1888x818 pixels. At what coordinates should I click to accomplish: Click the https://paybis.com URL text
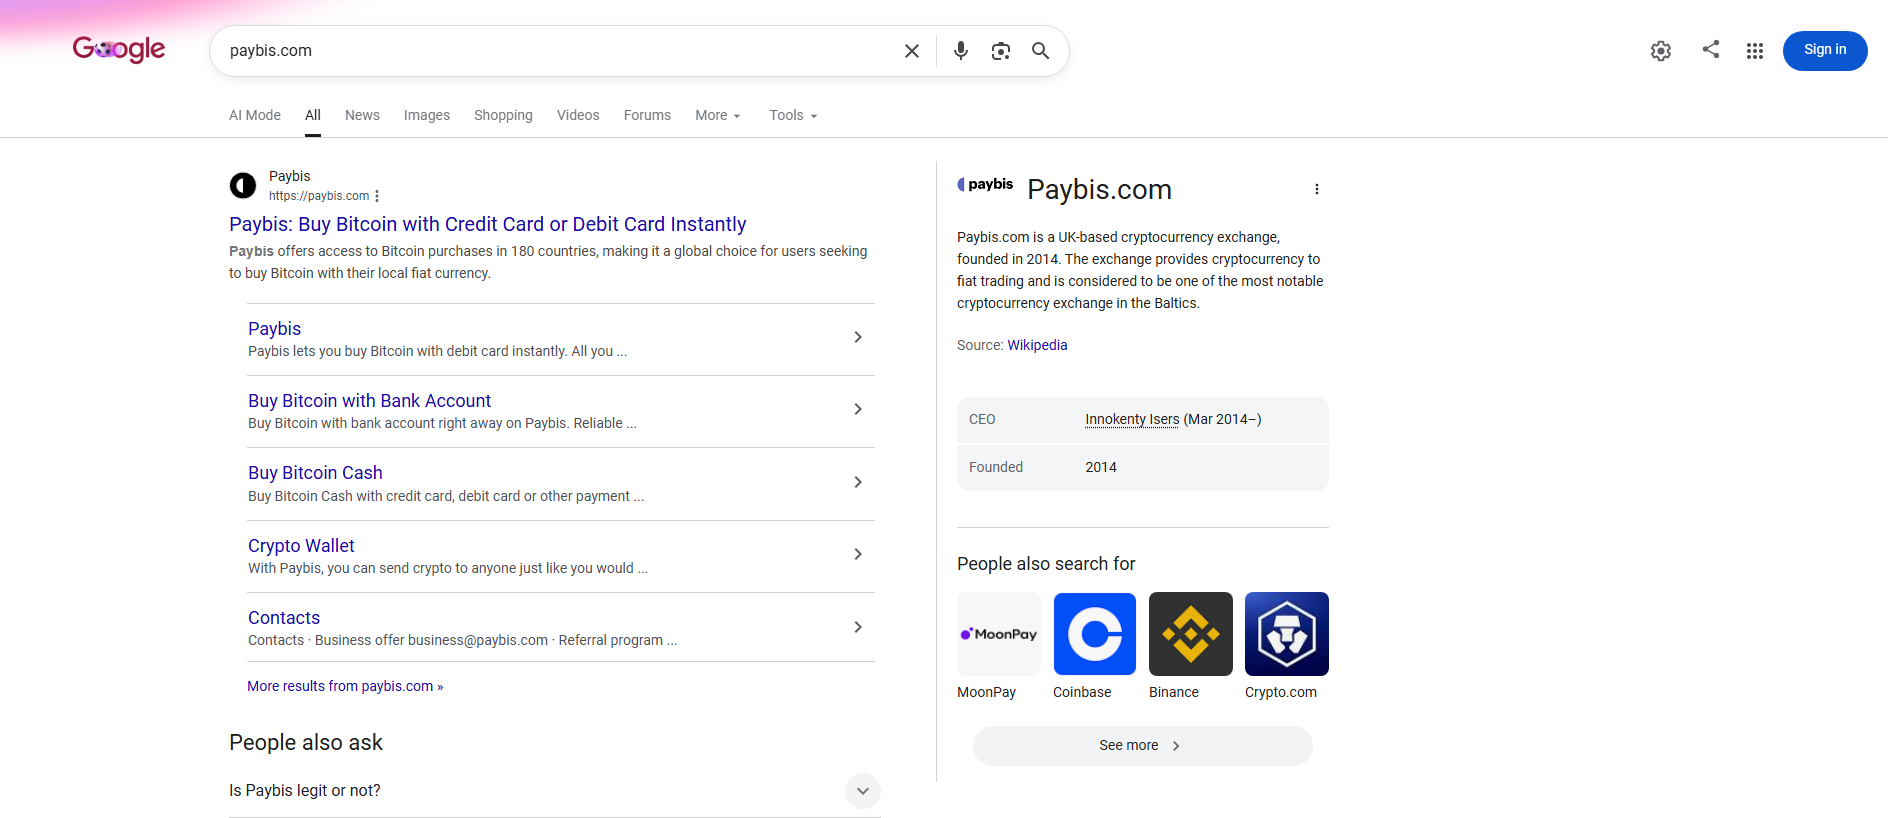[319, 196]
